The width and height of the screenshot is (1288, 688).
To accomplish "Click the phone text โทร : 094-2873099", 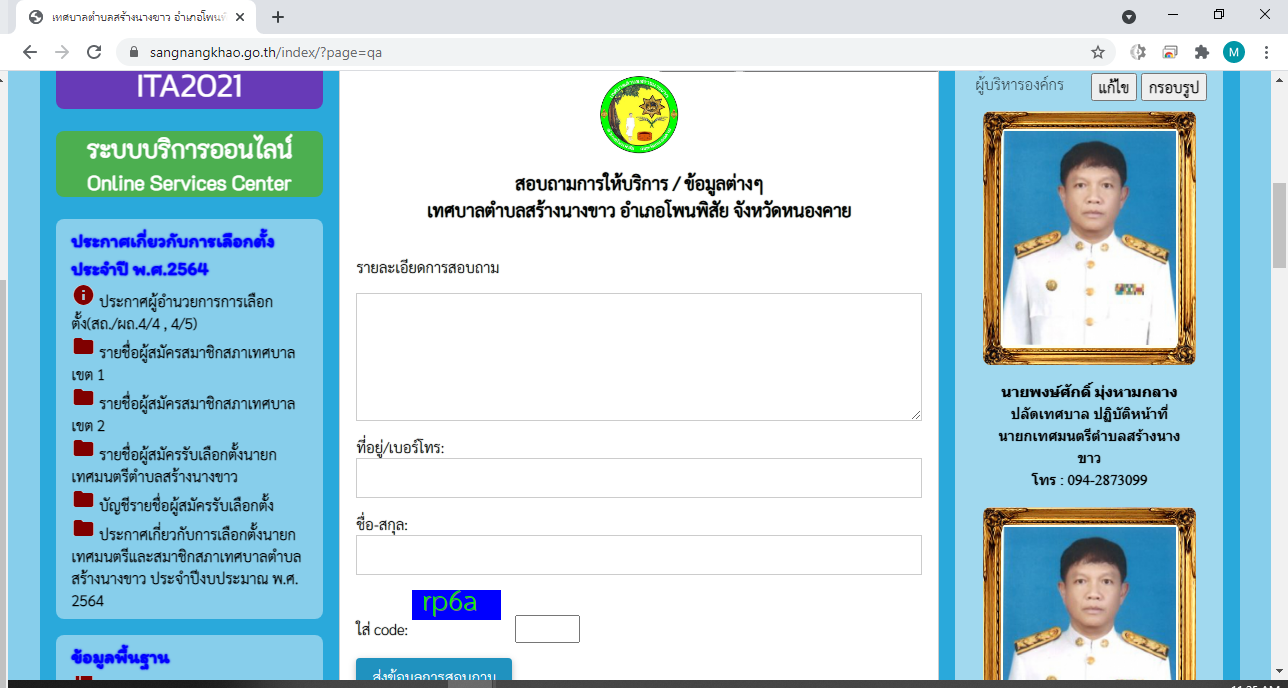I will [1089, 480].
